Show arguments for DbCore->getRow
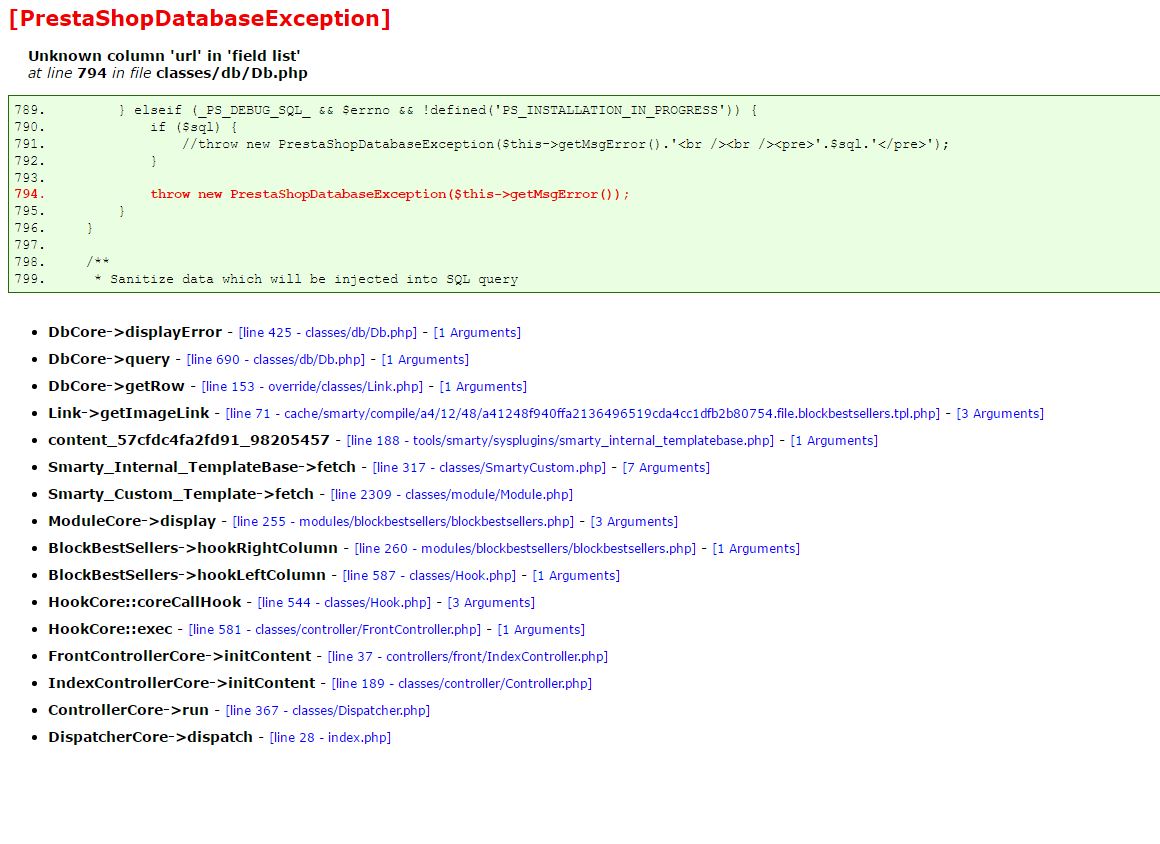This screenshot has width=1160, height=844. coord(483,387)
